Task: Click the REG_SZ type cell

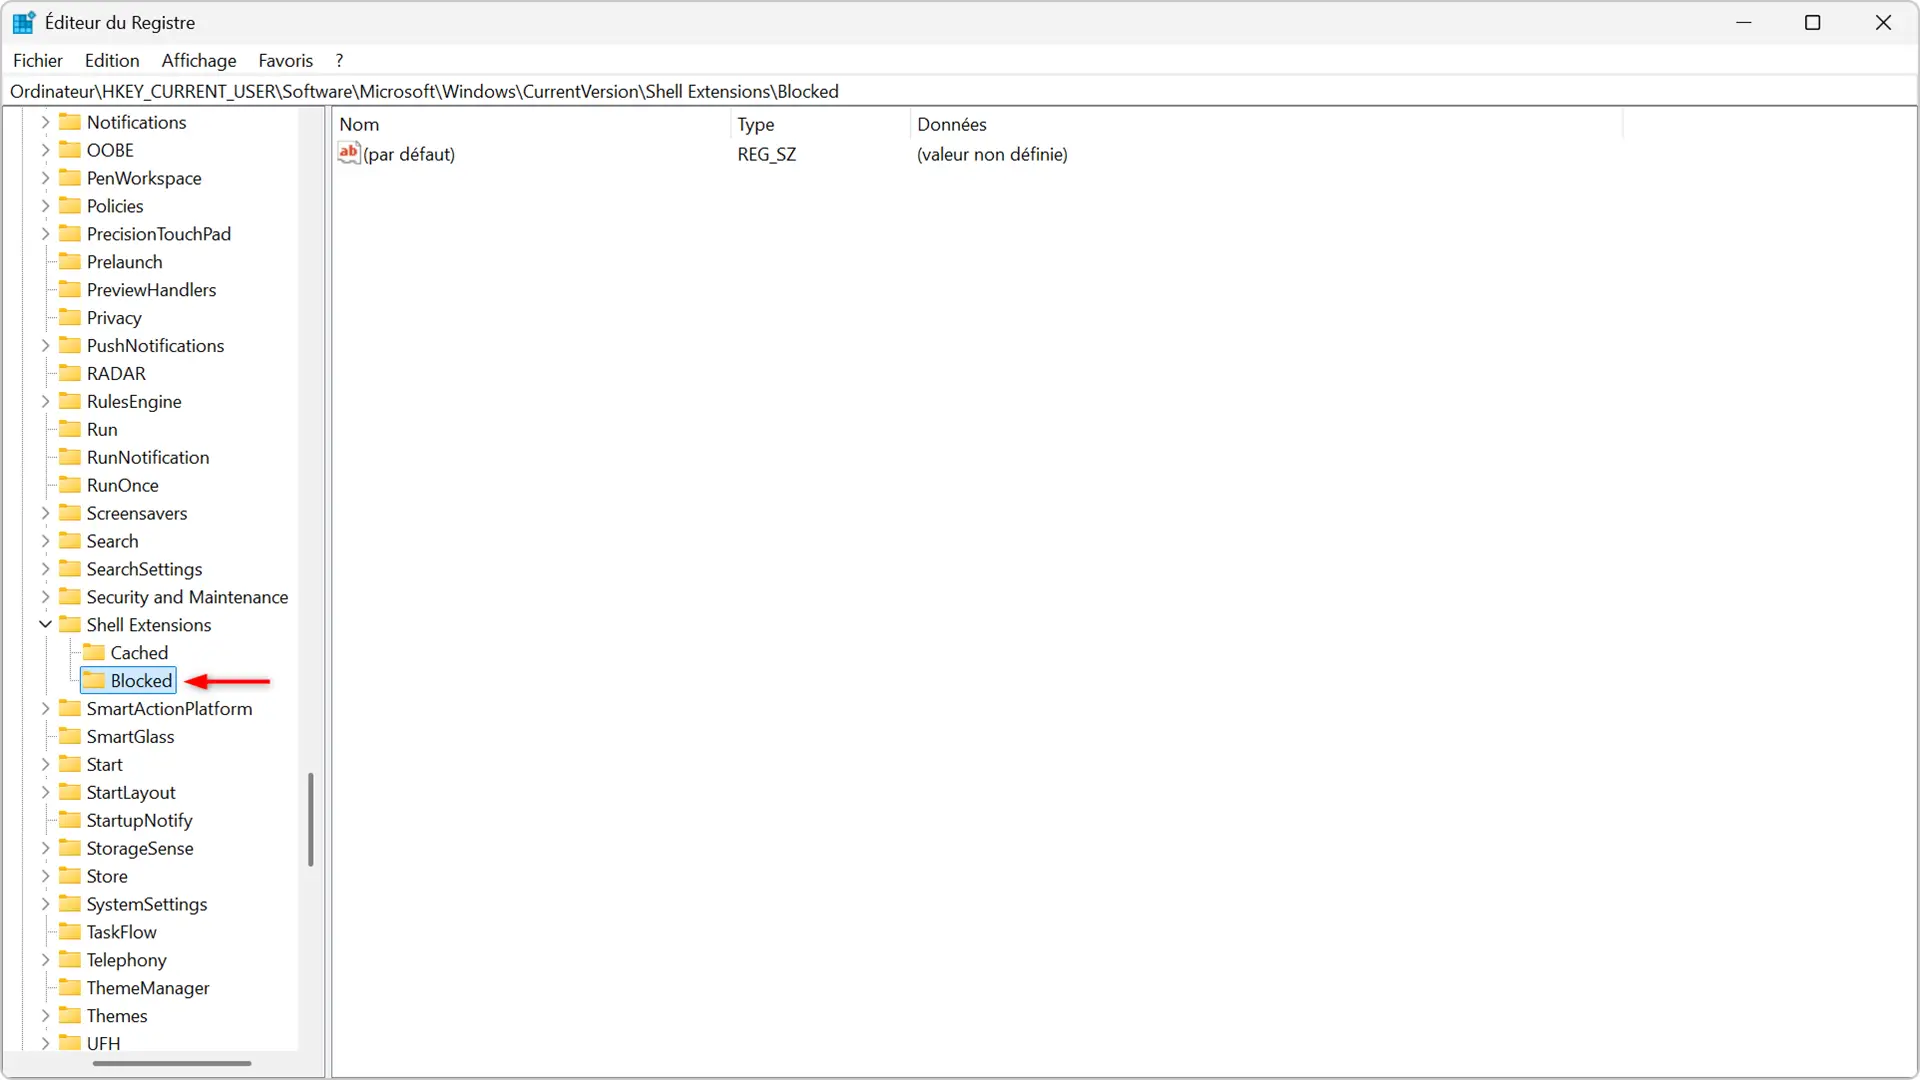Action: [767, 154]
